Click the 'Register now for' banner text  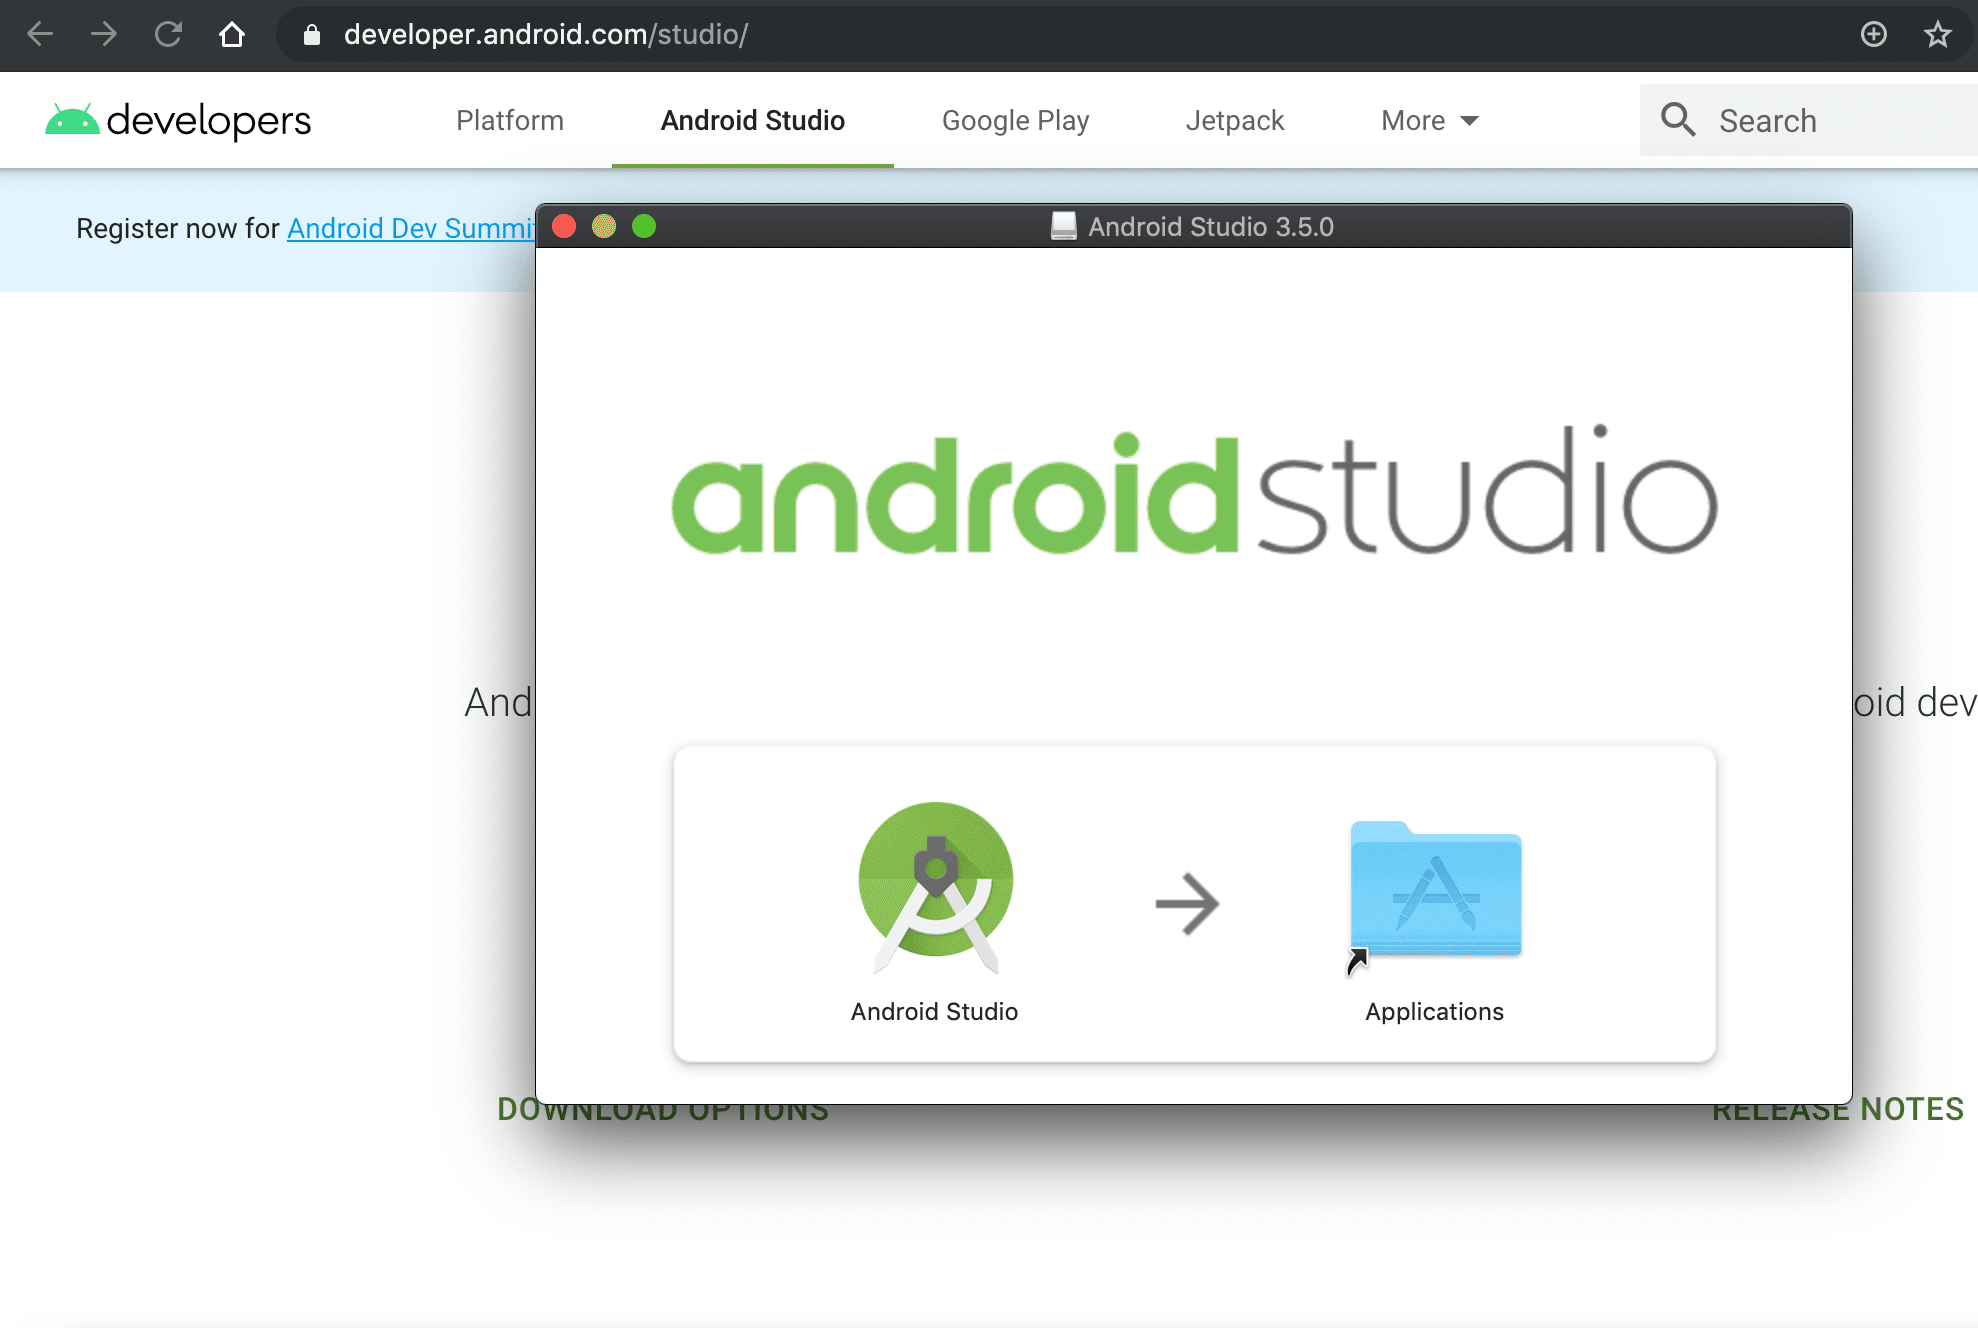click(x=178, y=229)
